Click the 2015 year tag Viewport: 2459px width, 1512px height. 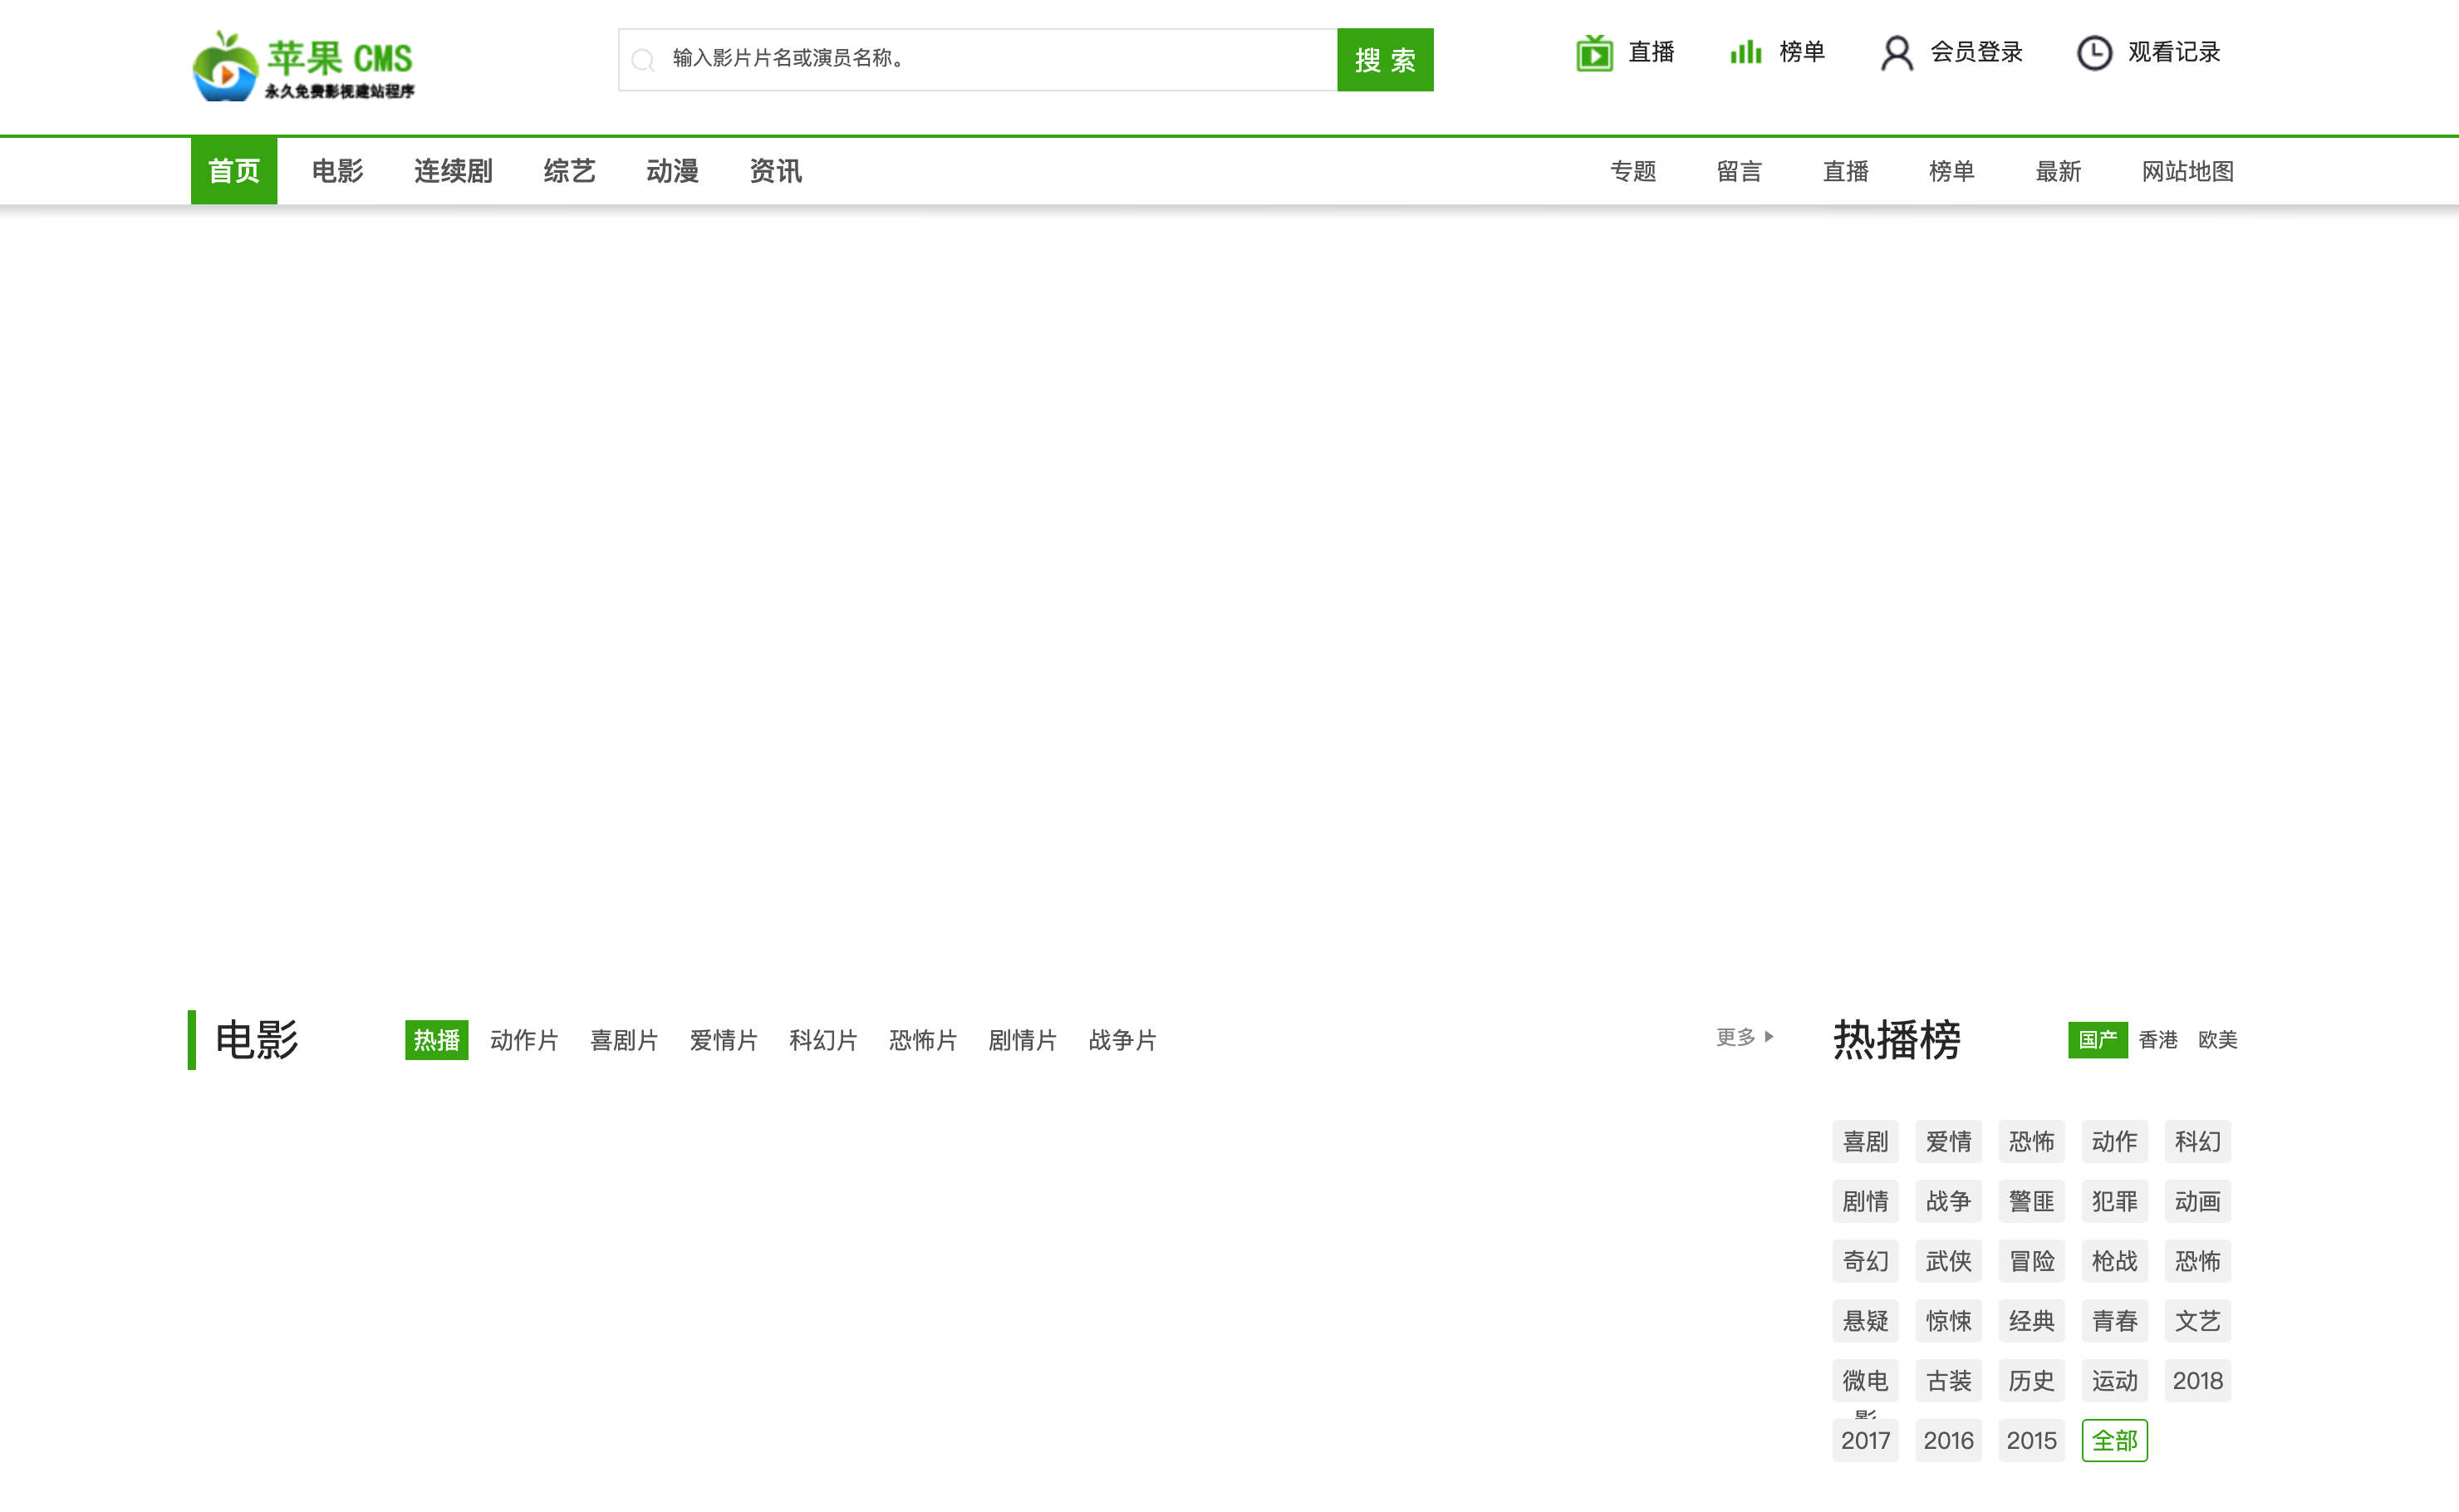[2031, 1441]
